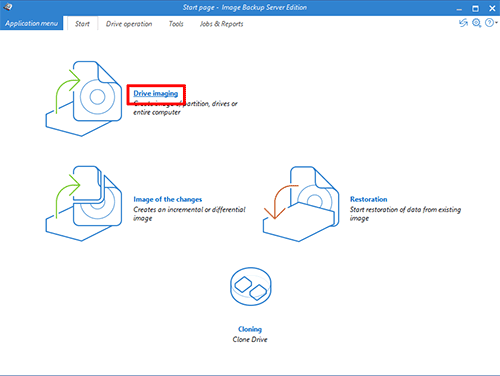Go to Jobs & Reports tab
This screenshot has height=376, width=500.
click(x=222, y=24)
